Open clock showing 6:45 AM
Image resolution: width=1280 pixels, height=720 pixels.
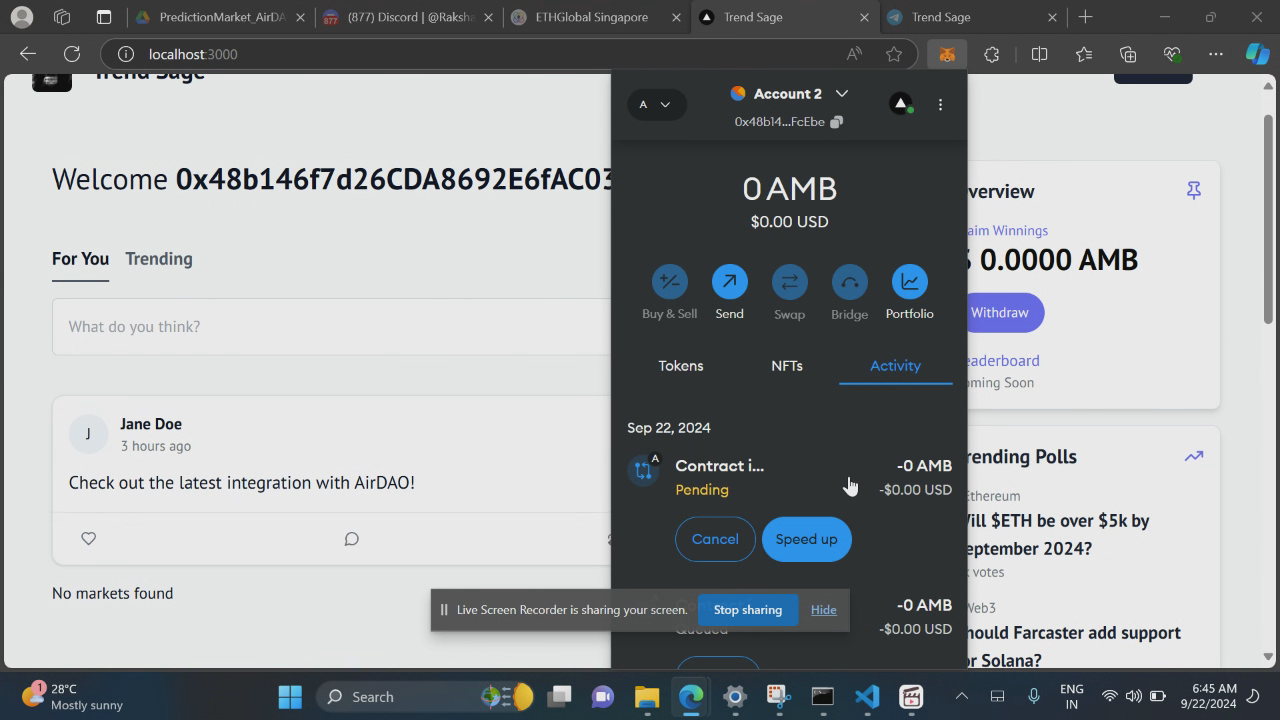[1214, 696]
